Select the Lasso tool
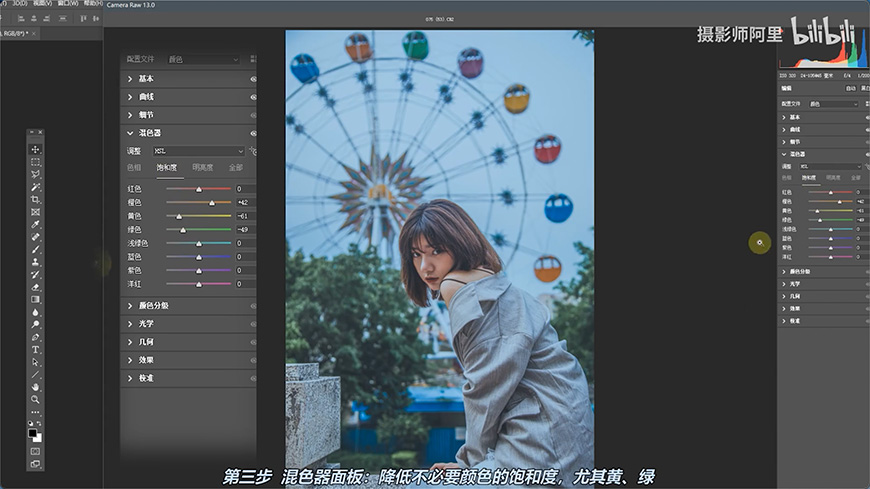870x489 pixels. click(x=36, y=174)
